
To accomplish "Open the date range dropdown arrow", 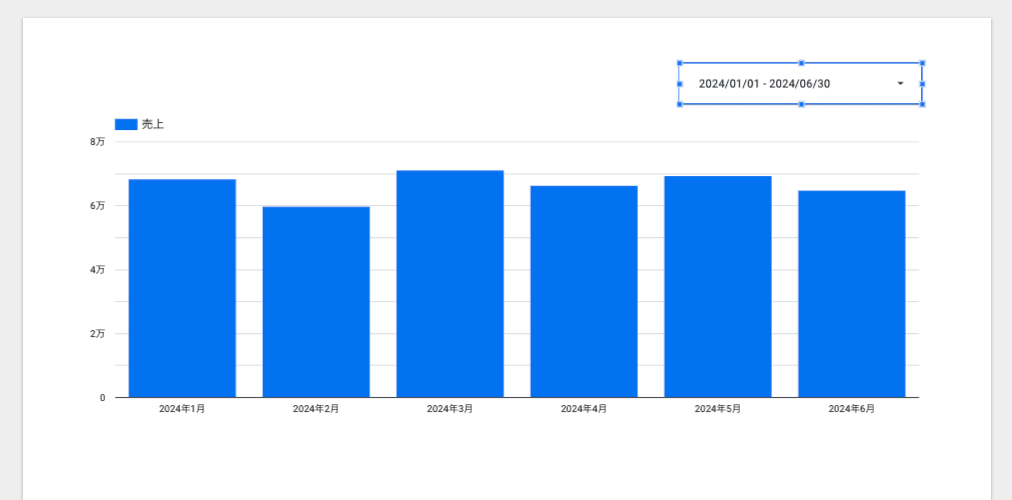I will [900, 83].
